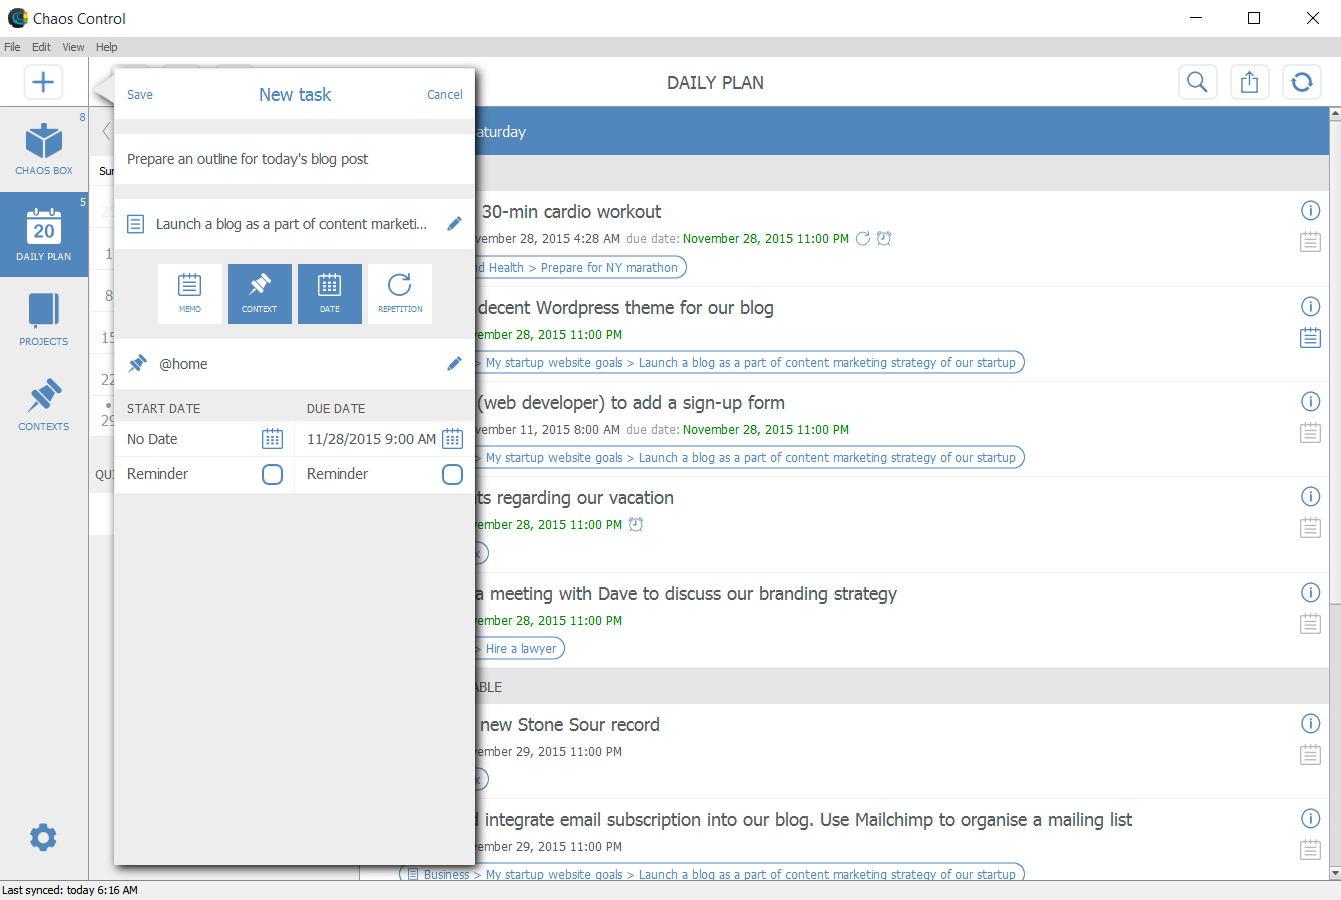
Task: Click the scrollbar down arrow in task list
Action: pos(1335,874)
